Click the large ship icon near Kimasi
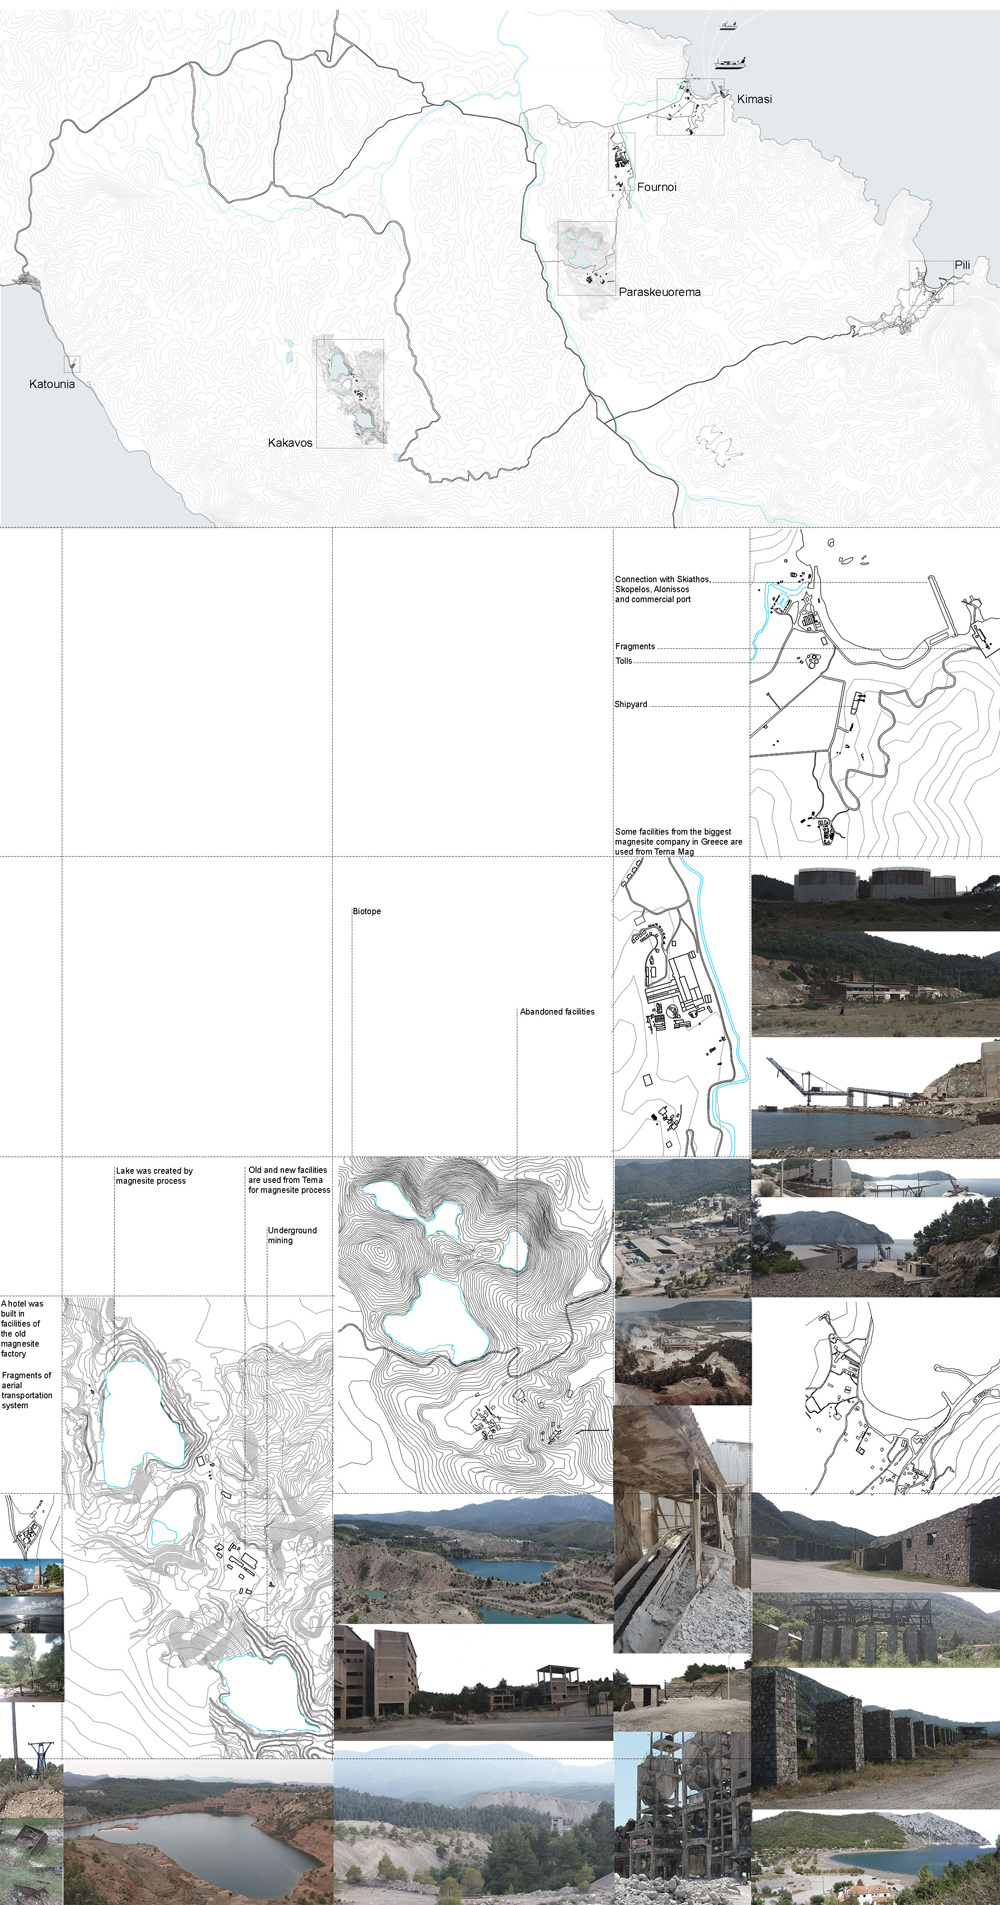The height and width of the screenshot is (1905, 1000). pos(731,64)
